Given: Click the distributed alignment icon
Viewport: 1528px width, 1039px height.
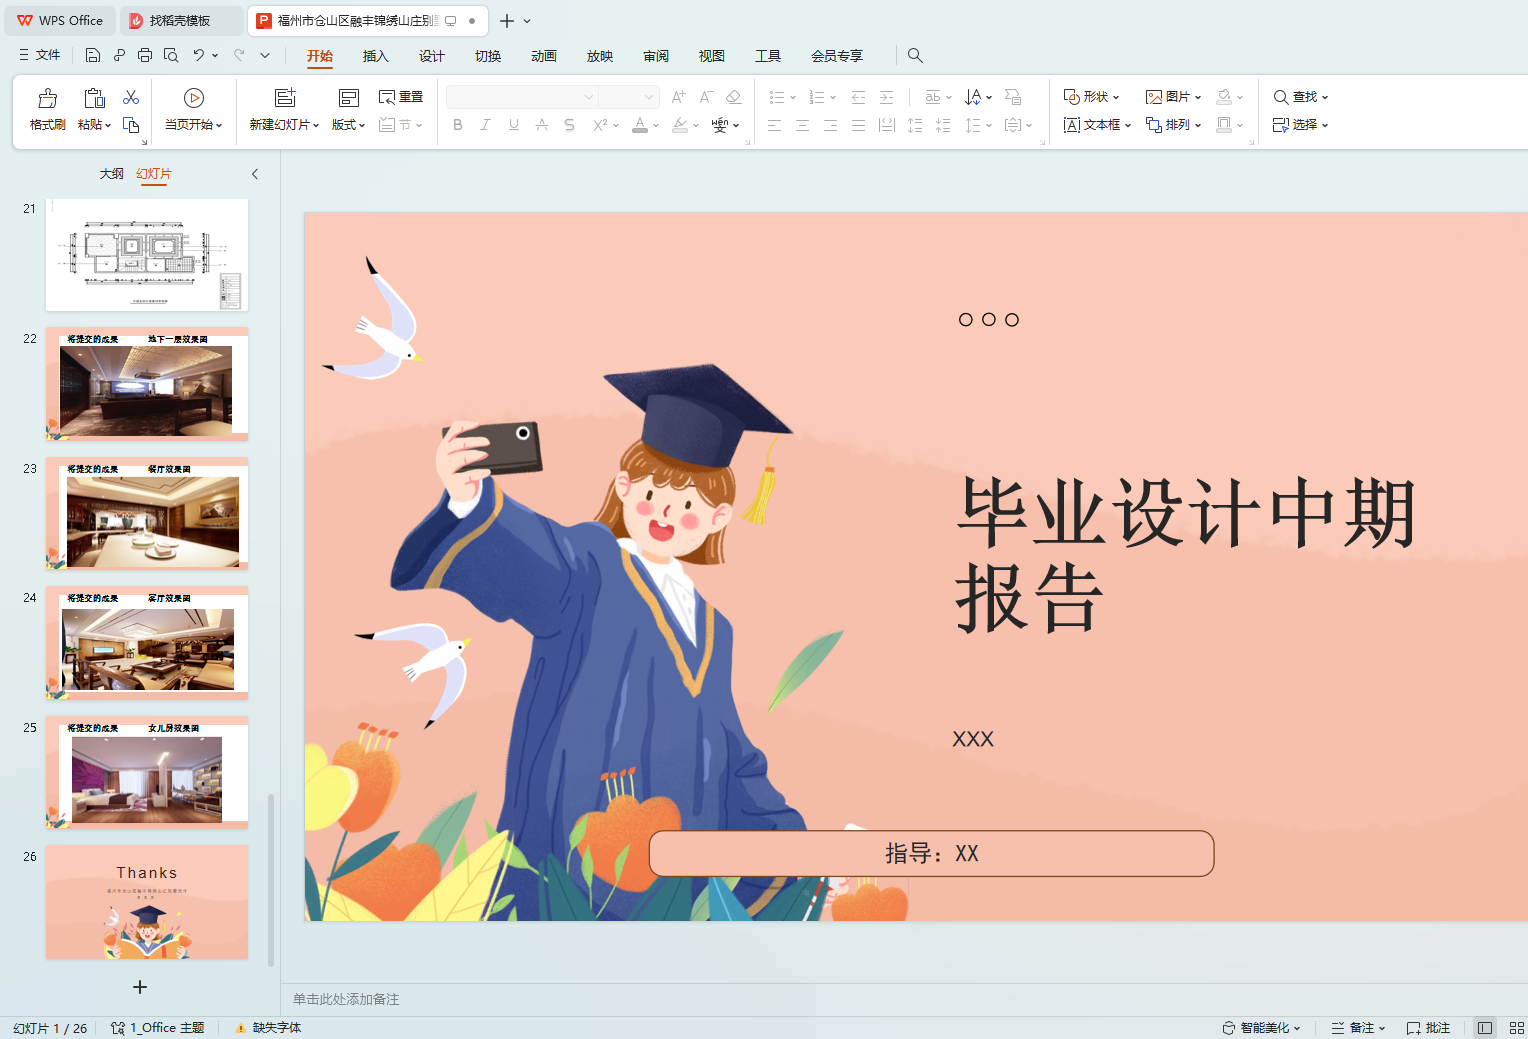Looking at the screenshot, I should coord(886,125).
